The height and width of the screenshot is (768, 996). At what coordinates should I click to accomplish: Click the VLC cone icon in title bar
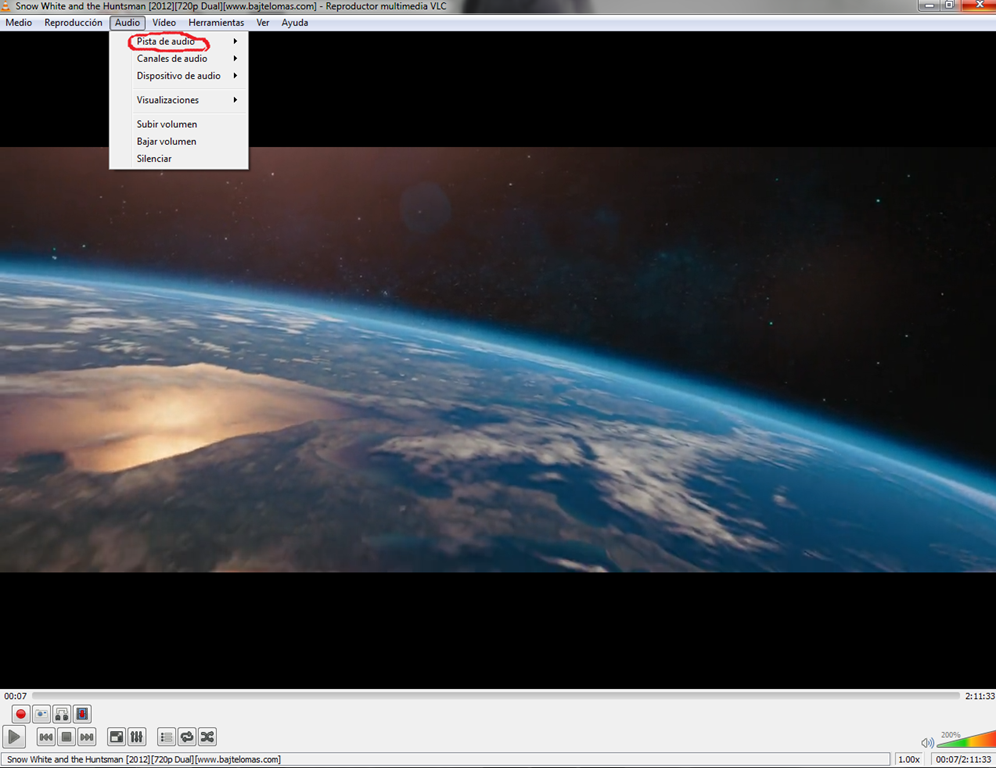(5, 6)
